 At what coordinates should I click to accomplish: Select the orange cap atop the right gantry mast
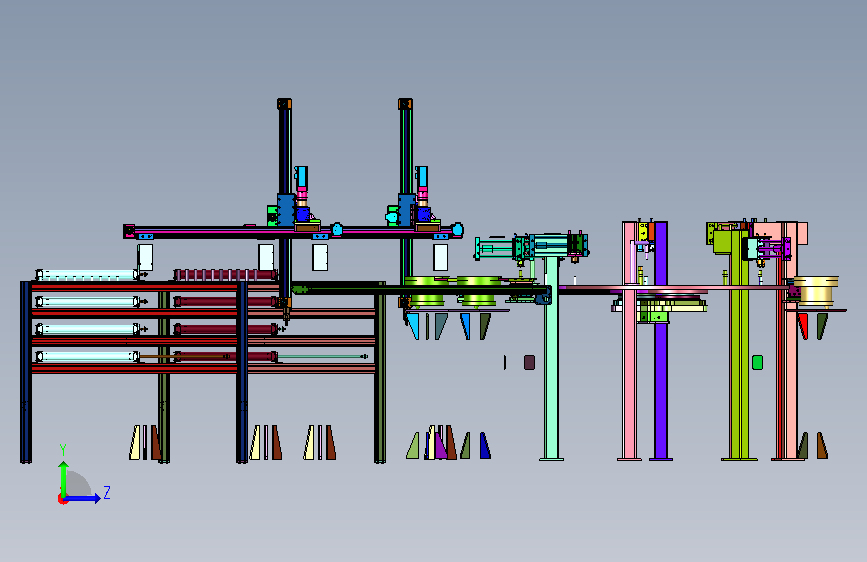coord(405,104)
